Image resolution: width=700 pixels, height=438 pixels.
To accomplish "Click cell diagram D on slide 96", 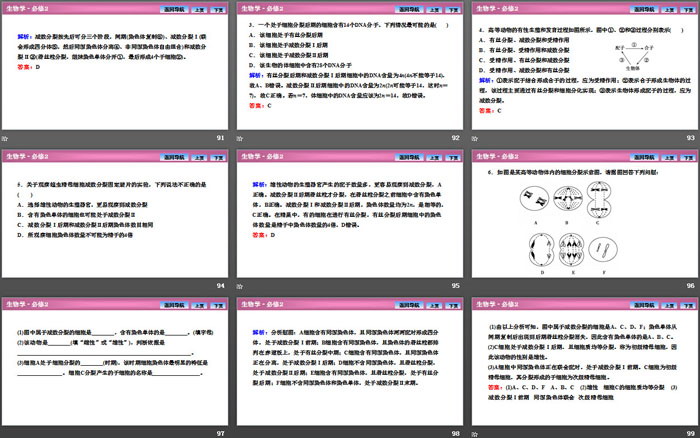I will 542,250.
